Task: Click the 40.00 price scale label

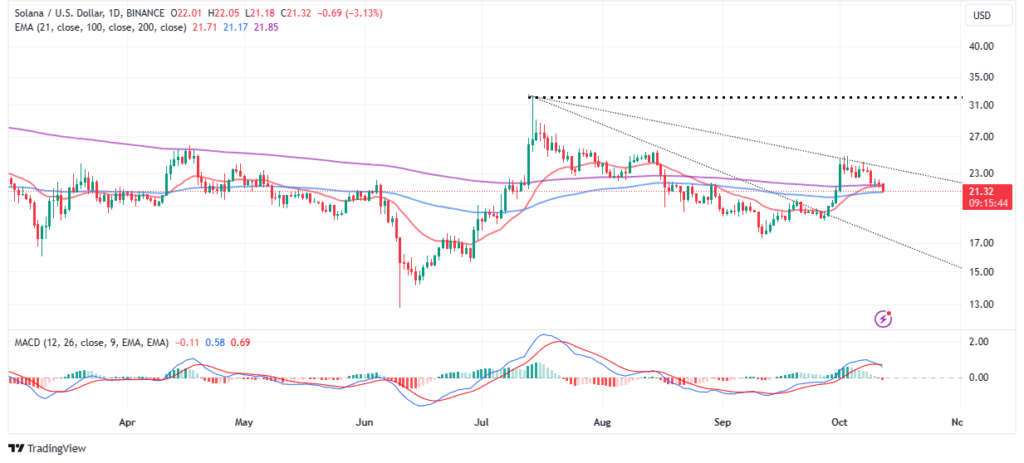Action: click(983, 46)
